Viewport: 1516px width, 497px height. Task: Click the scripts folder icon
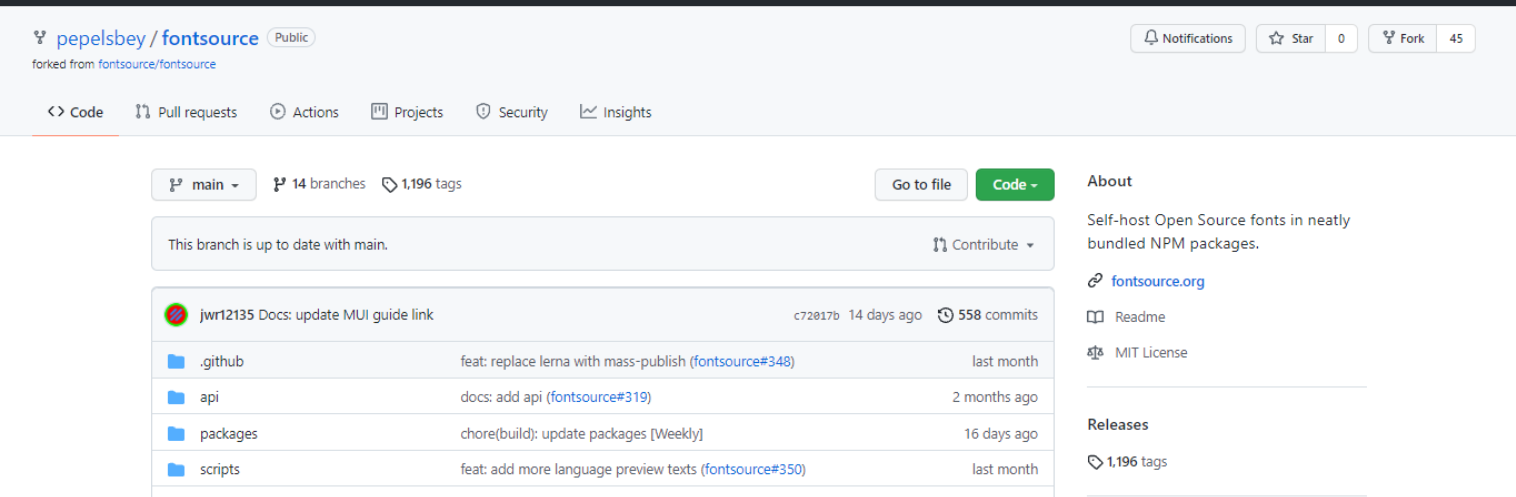[x=177, y=469]
